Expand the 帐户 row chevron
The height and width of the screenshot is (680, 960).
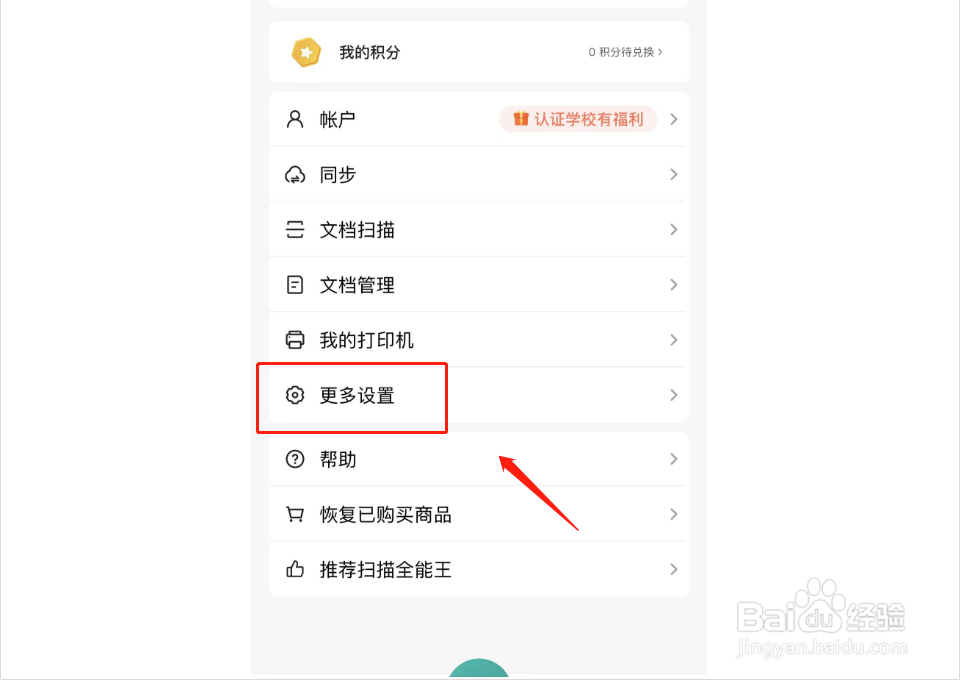673,119
